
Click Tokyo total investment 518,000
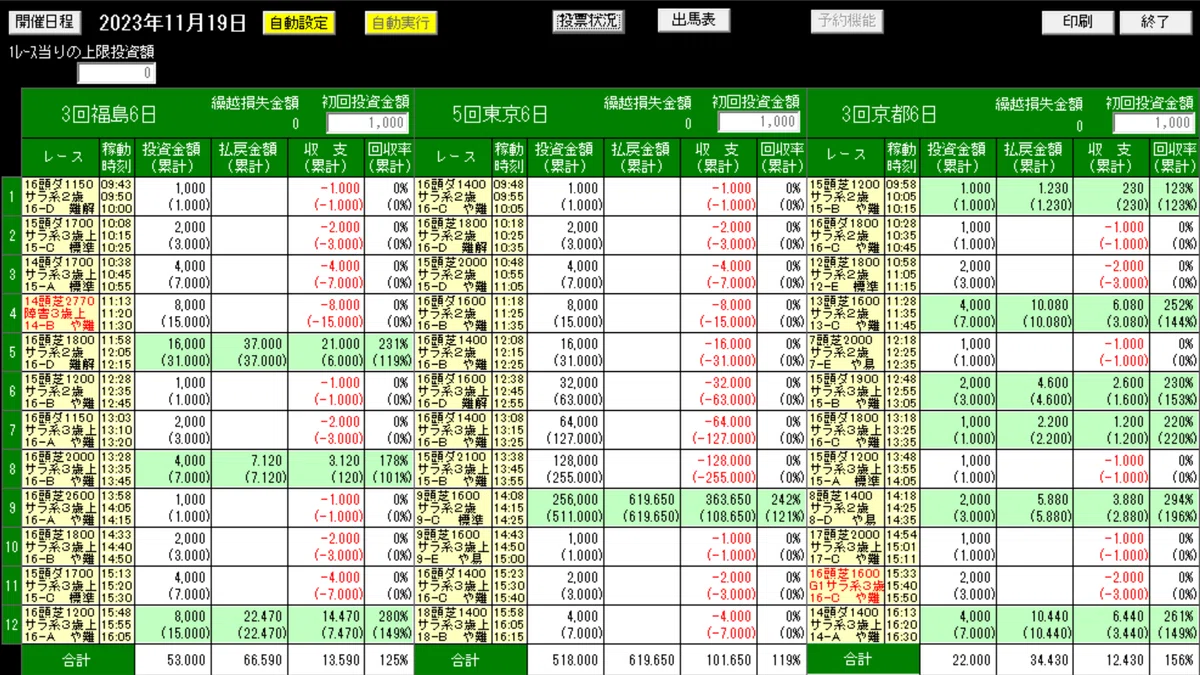point(566,660)
